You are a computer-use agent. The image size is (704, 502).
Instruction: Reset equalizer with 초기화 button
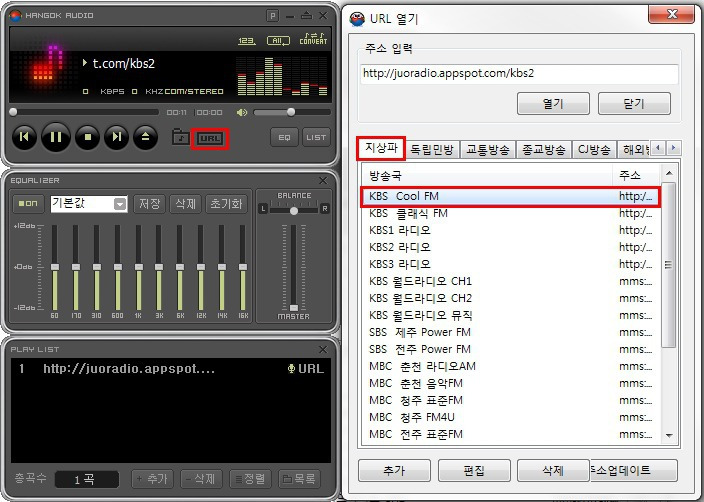pos(226,204)
